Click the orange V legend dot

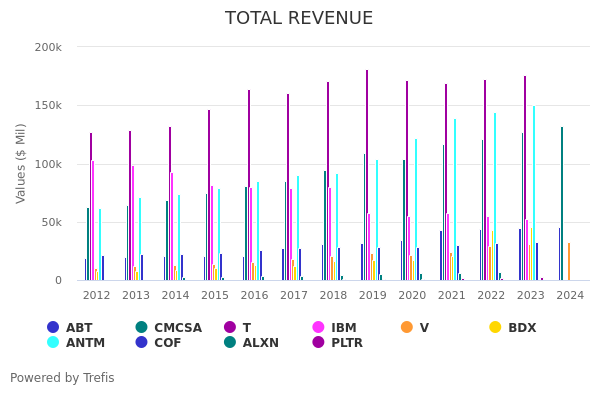(x=407, y=328)
